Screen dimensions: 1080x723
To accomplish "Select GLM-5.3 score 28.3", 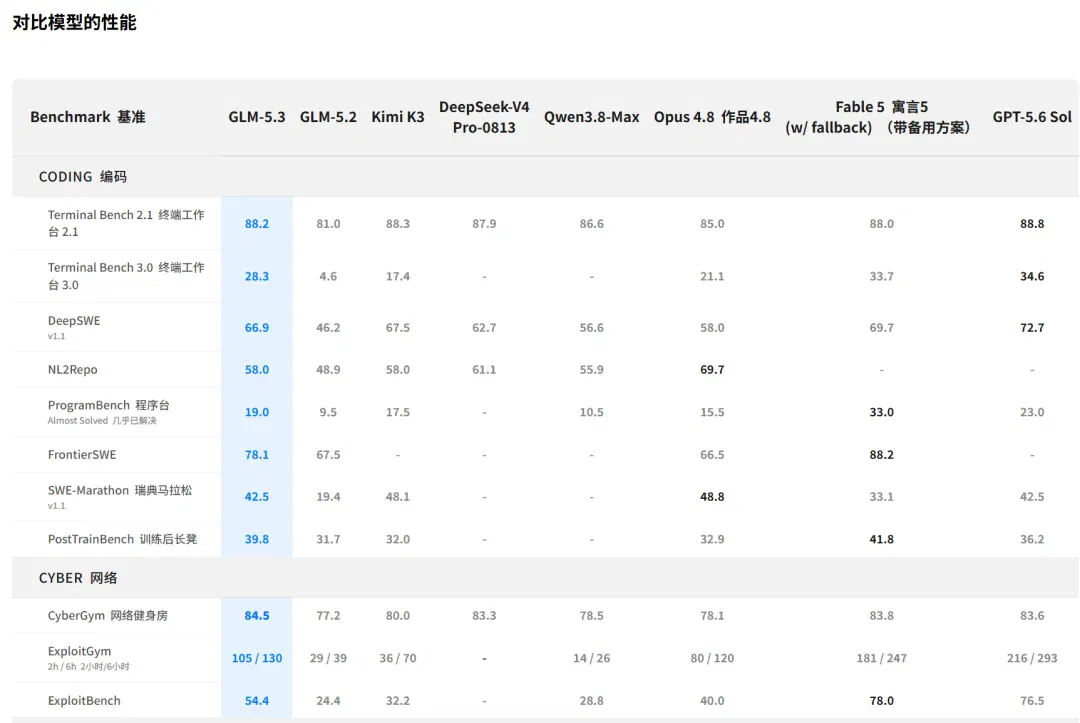I will (256, 276).
